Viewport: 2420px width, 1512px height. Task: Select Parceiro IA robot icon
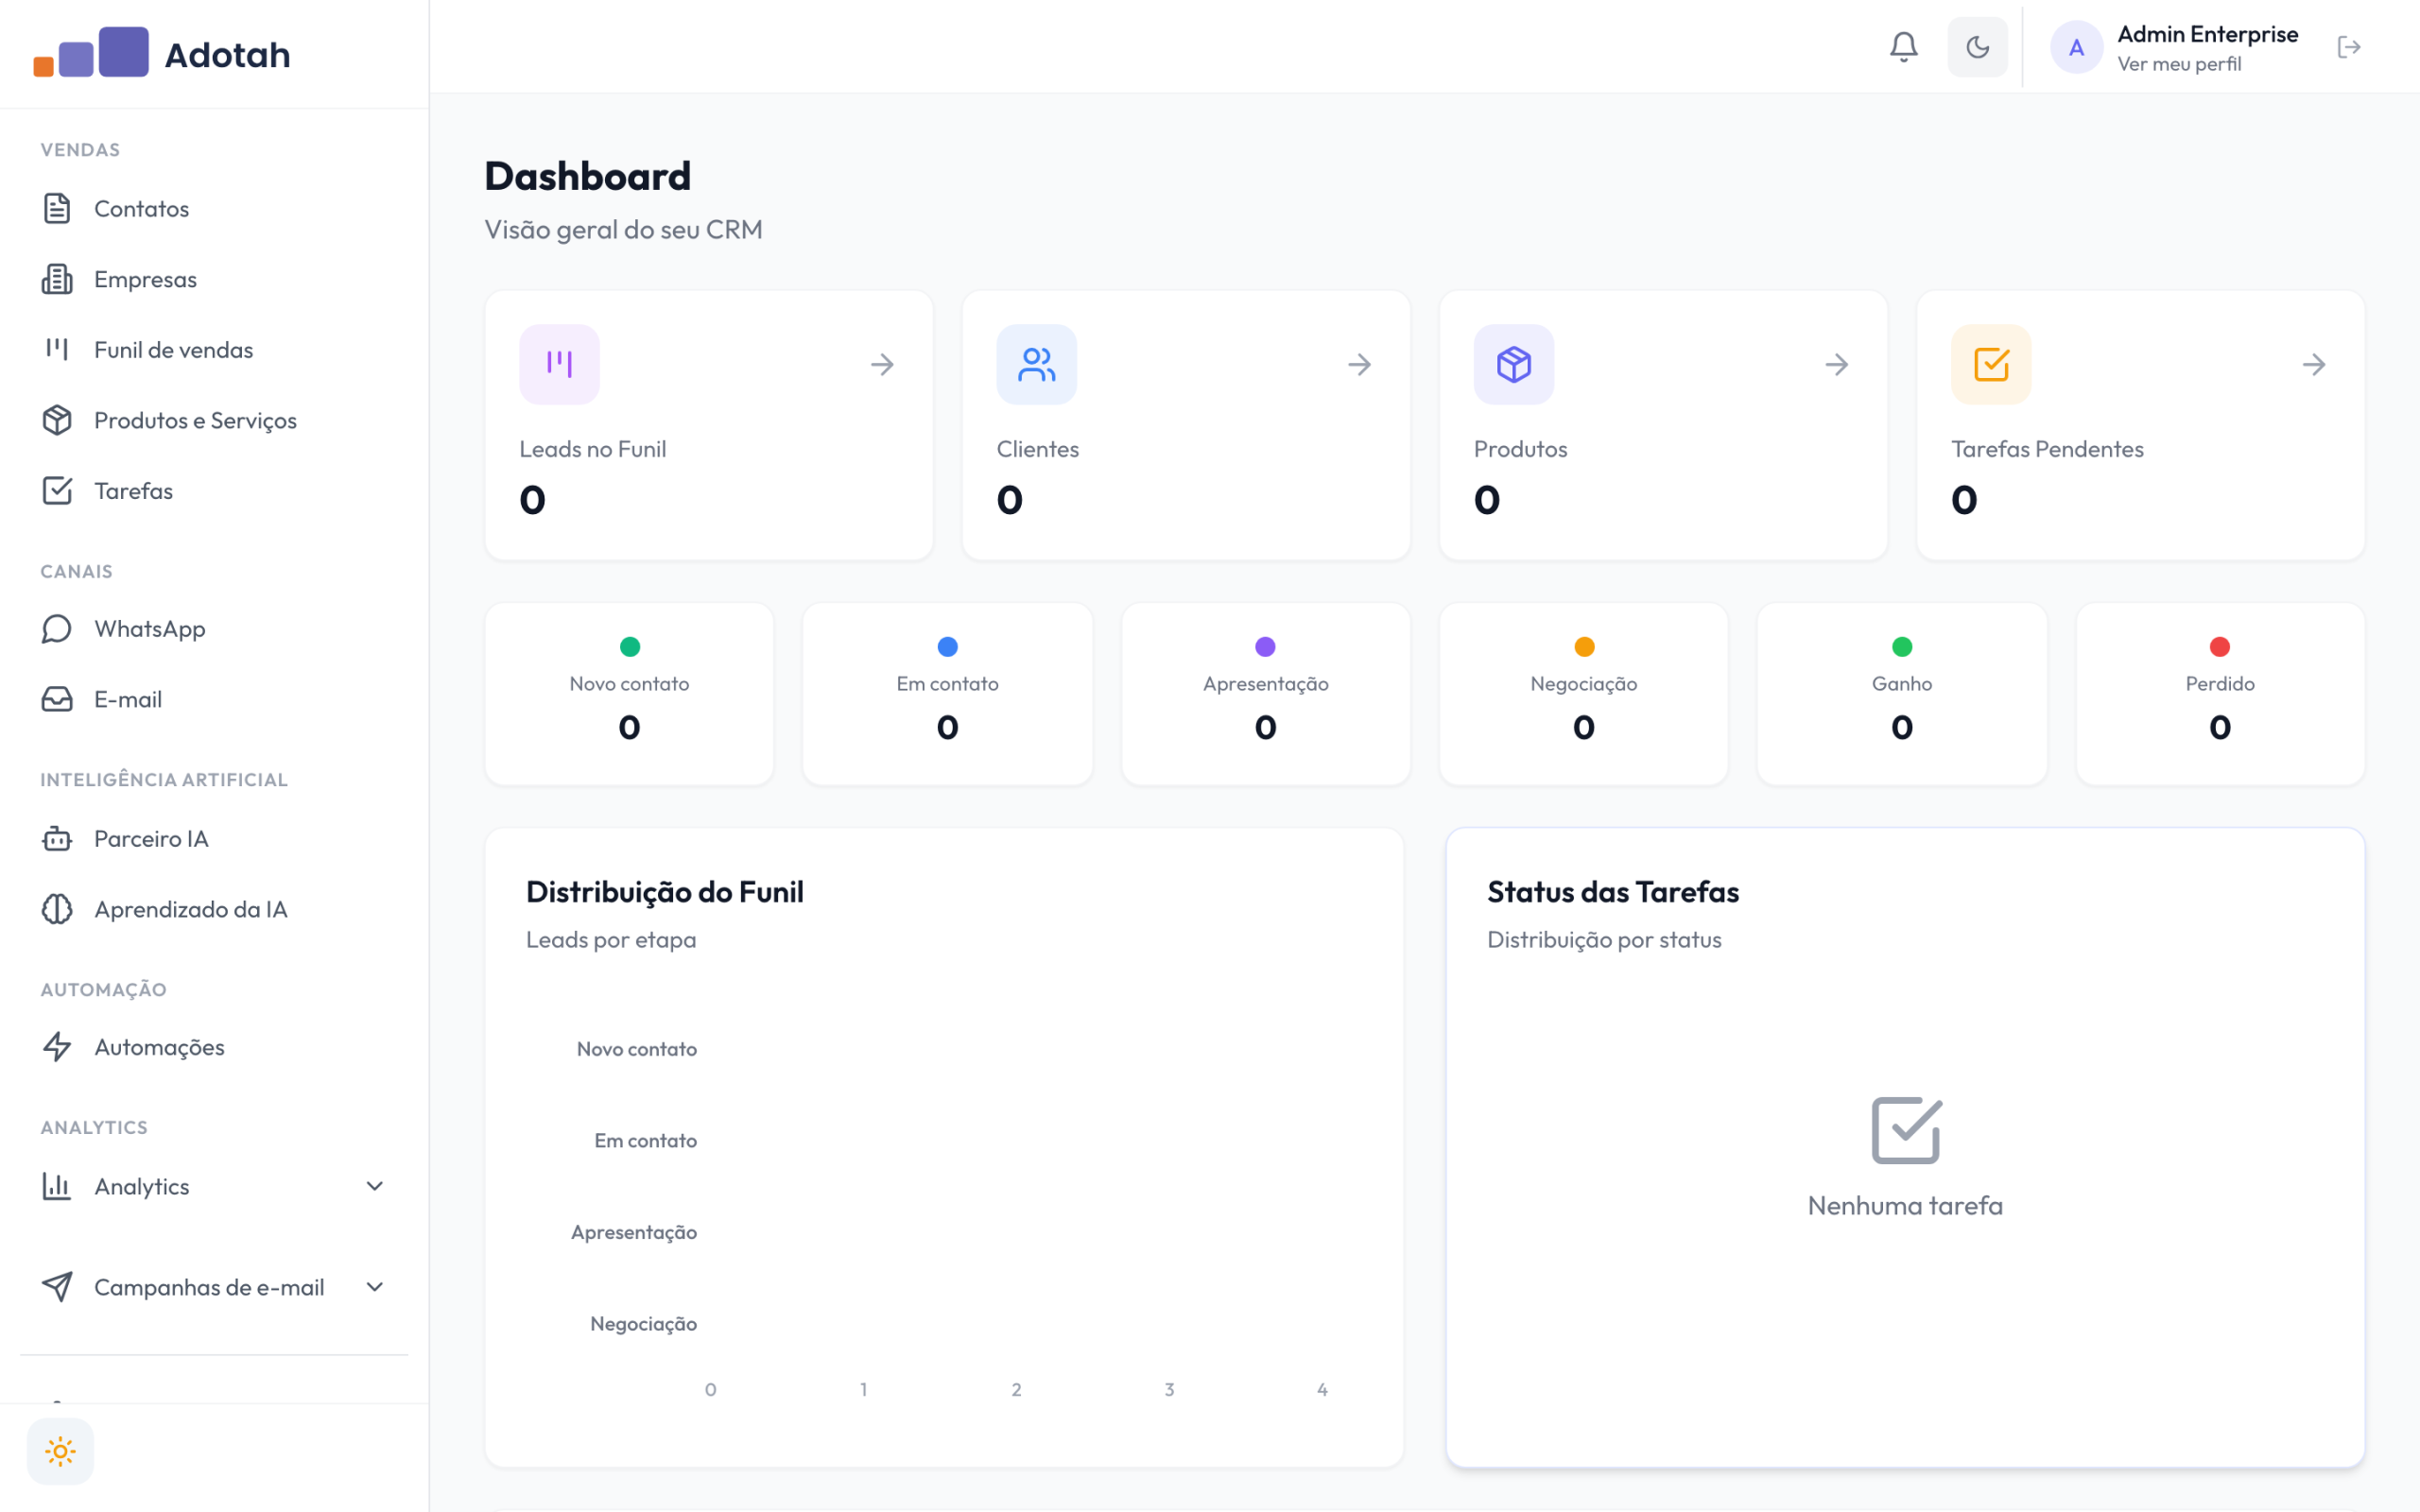[x=57, y=838]
